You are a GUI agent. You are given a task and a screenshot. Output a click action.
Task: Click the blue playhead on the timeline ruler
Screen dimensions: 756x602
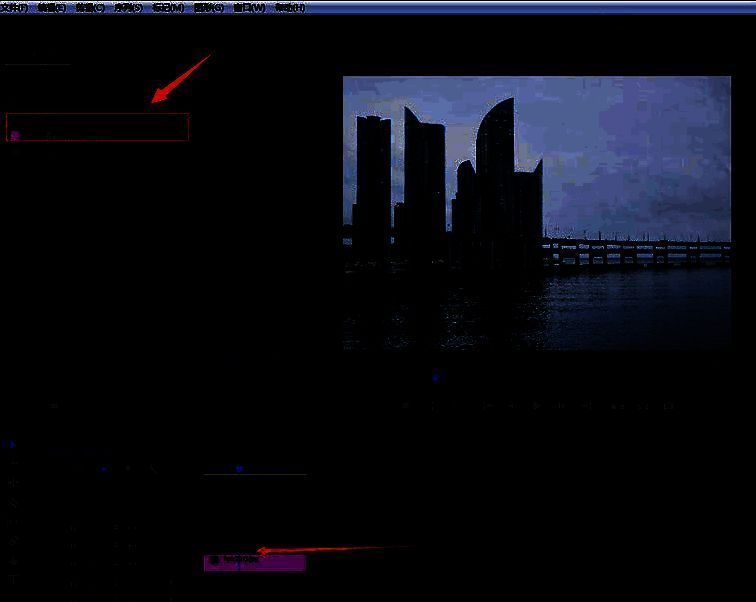239,468
